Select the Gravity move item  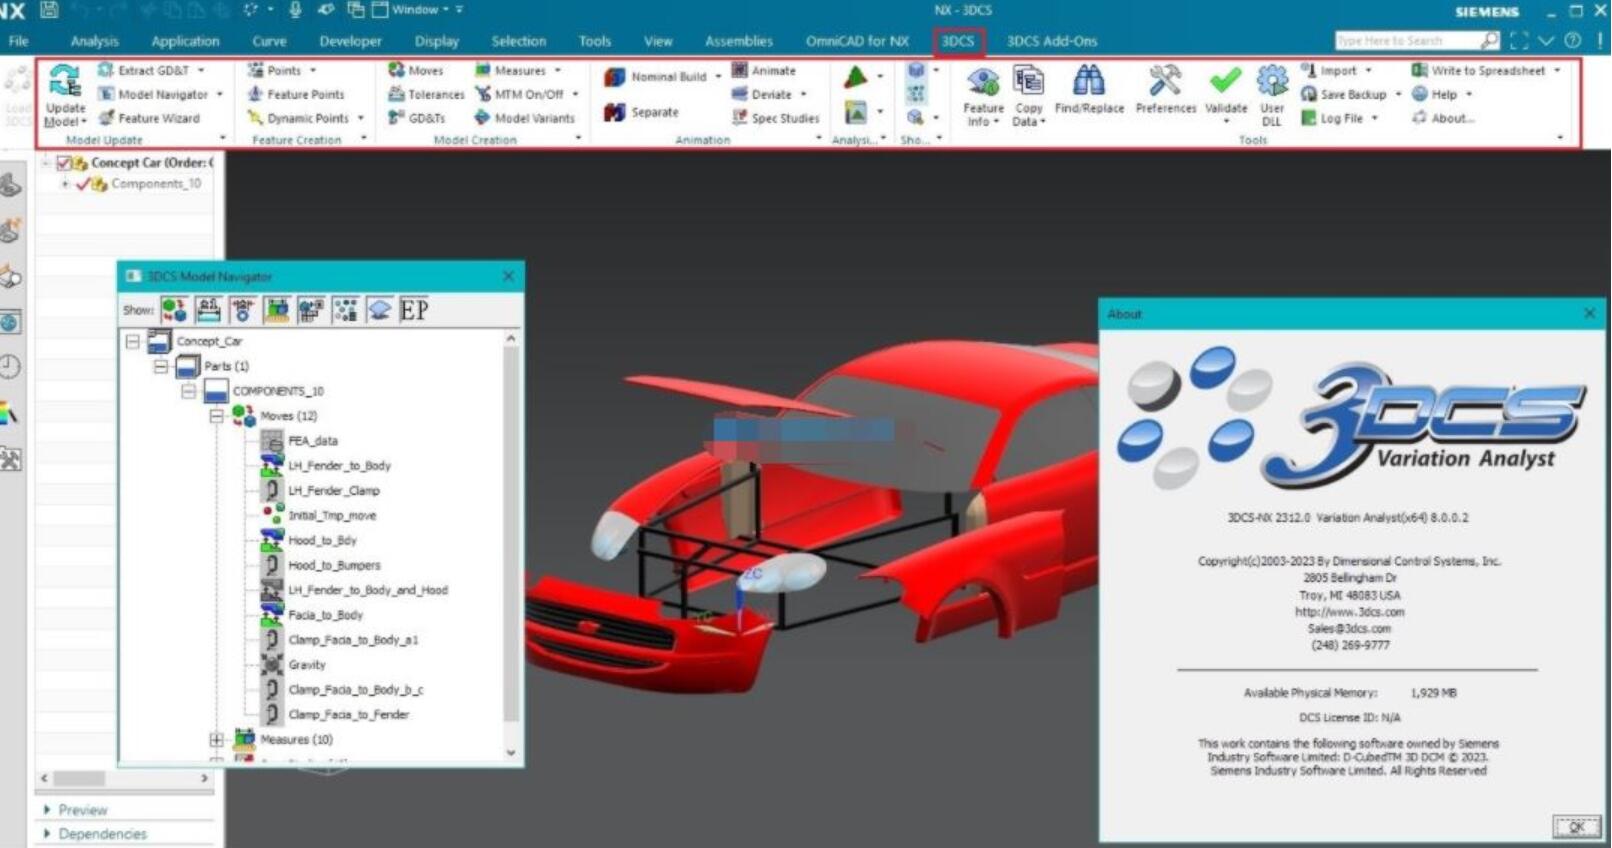pyautogui.click(x=307, y=665)
